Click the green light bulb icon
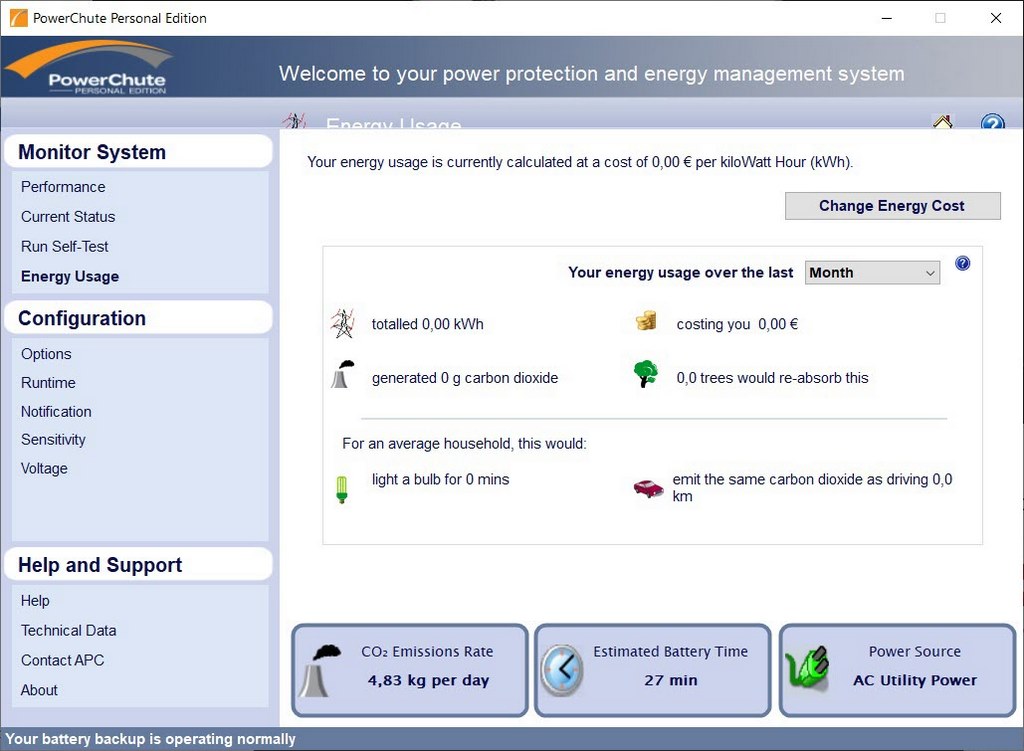This screenshot has width=1024, height=751. (x=342, y=489)
